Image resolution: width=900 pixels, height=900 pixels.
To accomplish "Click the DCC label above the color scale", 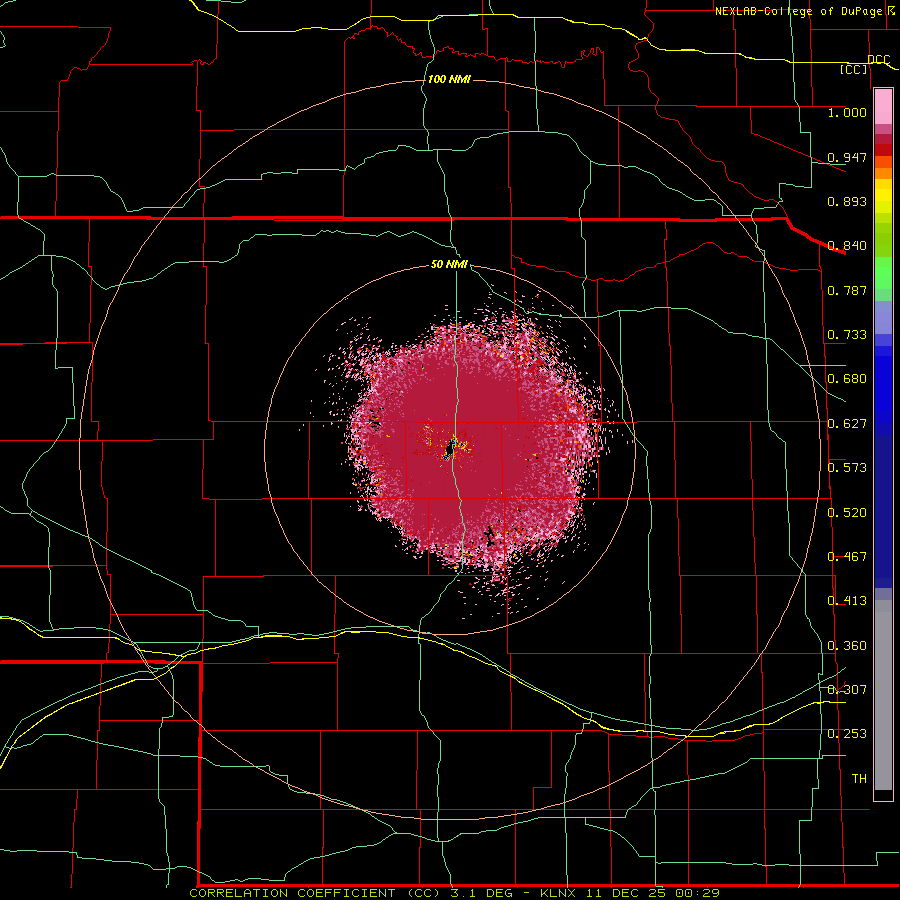I will 878,60.
